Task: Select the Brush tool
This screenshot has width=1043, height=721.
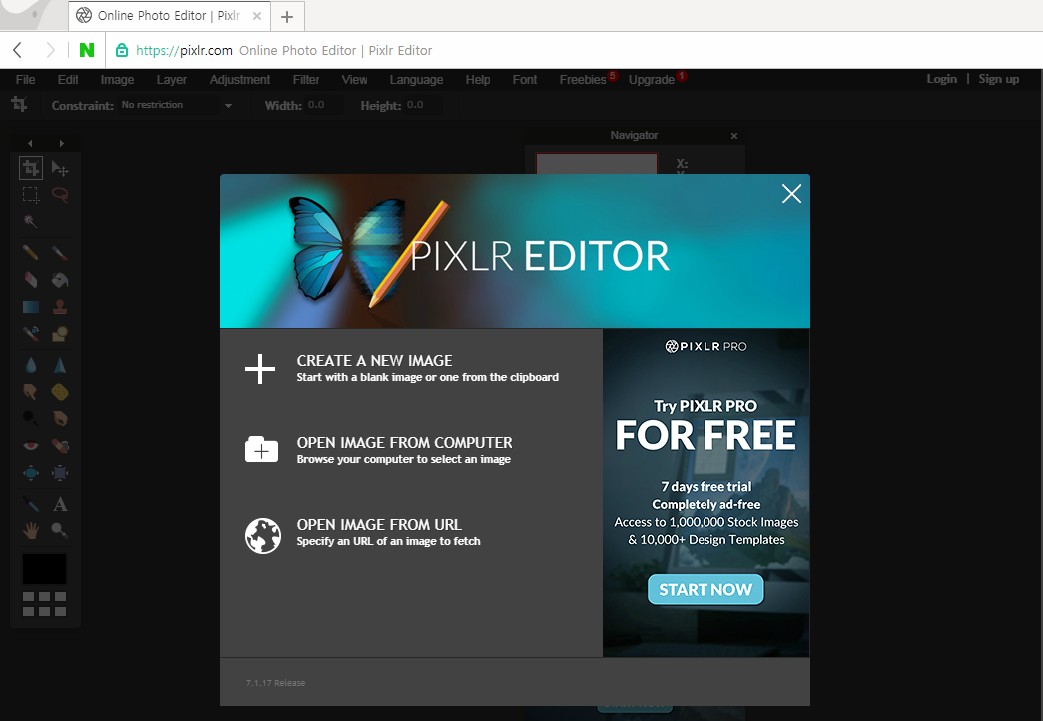Action: [x=60, y=253]
